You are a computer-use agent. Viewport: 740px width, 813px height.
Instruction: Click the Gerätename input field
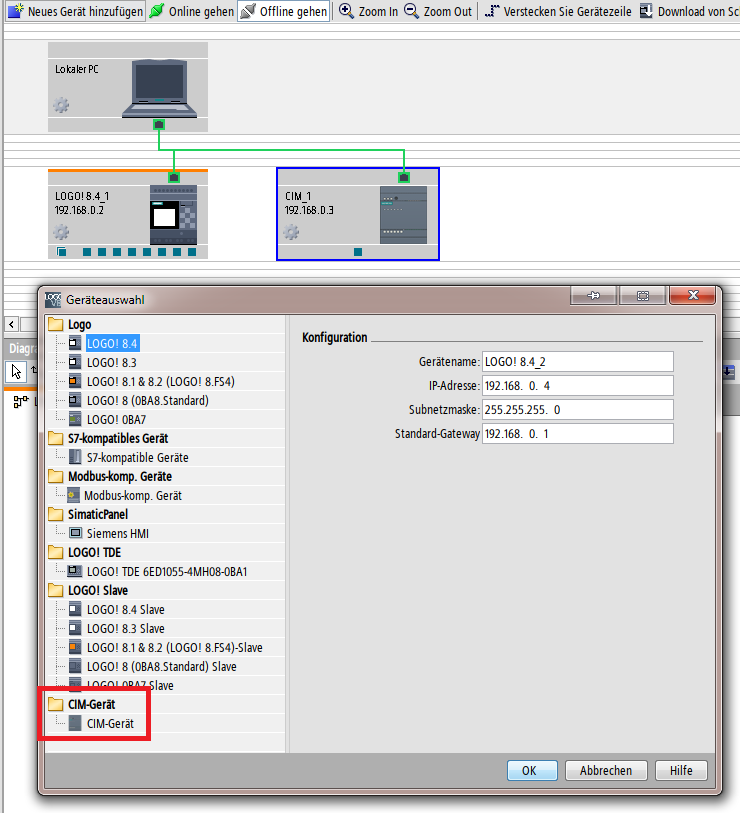click(x=578, y=362)
